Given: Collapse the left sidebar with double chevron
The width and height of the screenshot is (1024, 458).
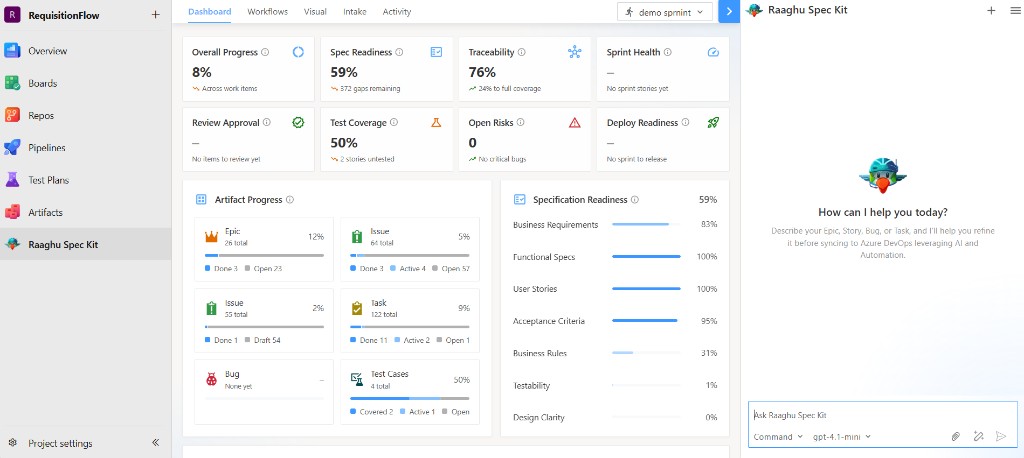Looking at the screenshot, I should click(155, 442).
